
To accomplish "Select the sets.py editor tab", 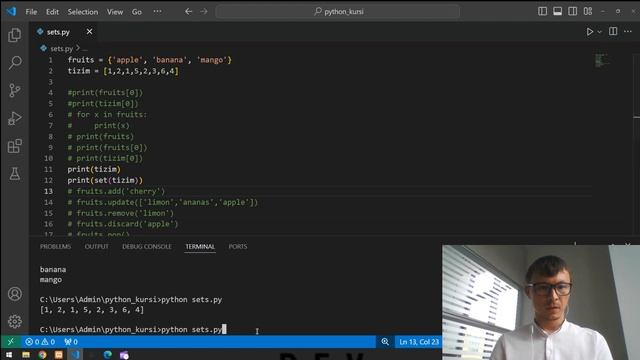I will 58,32.
